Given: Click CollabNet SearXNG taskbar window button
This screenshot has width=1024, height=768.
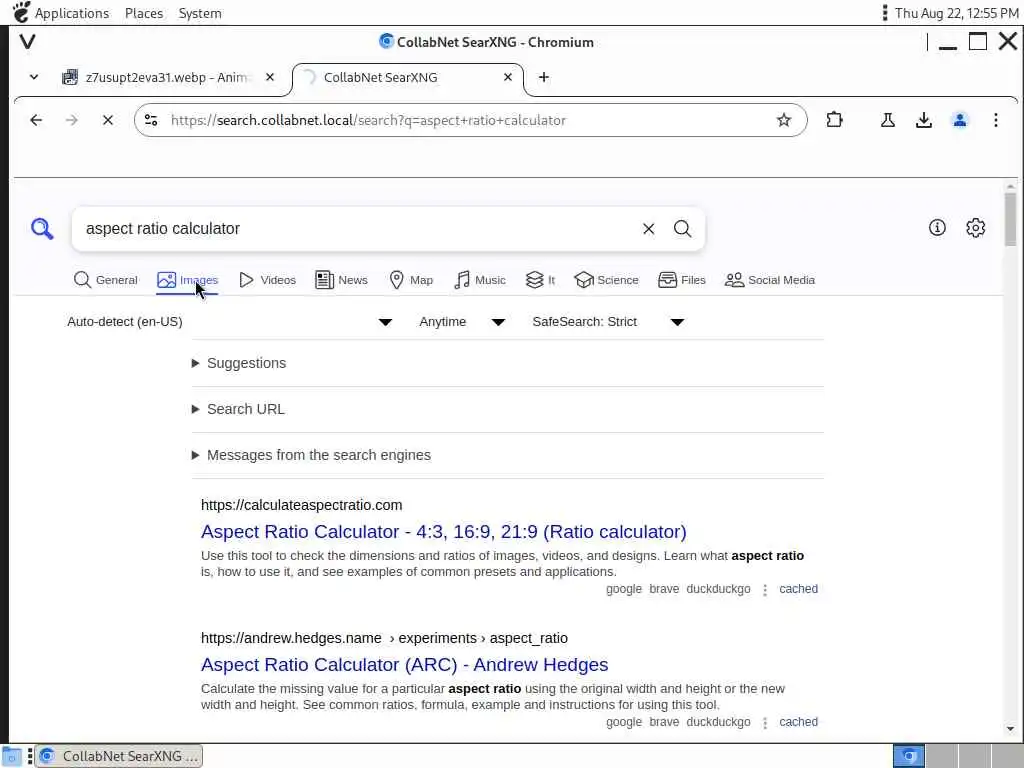Looking at the screenshot, I should click(119, 756).
